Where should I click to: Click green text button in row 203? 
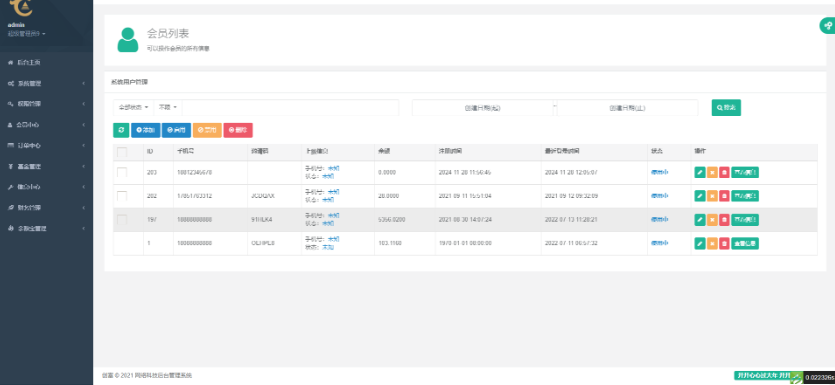click(745, 173)
